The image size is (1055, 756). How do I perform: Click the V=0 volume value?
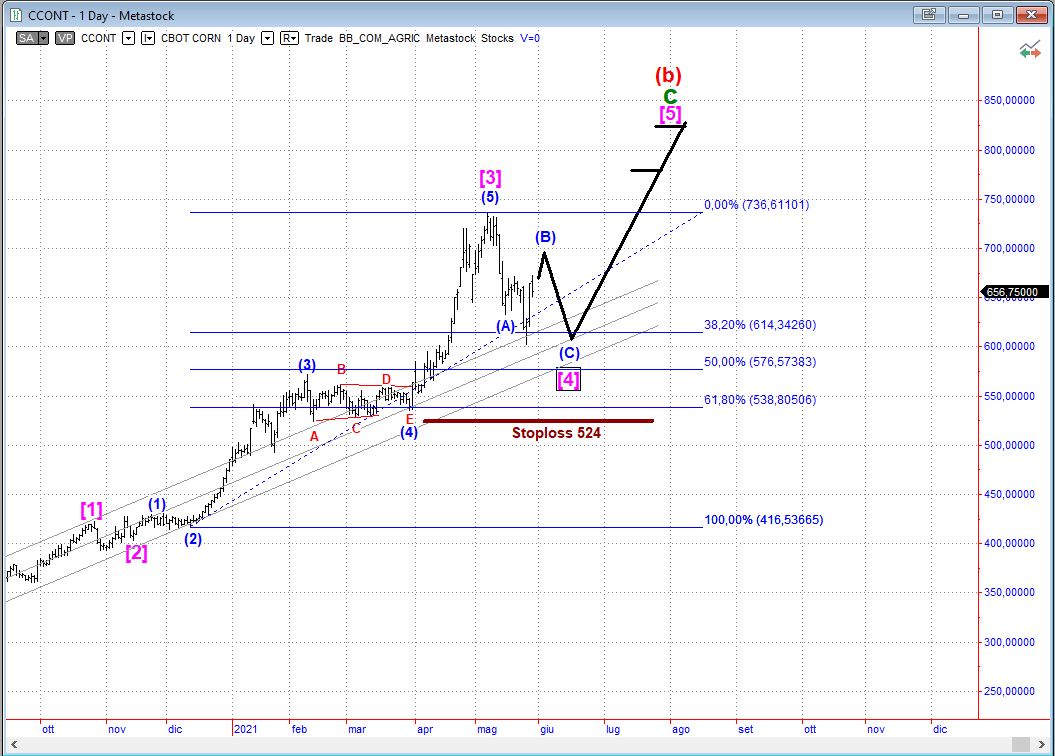click(530, 38)
